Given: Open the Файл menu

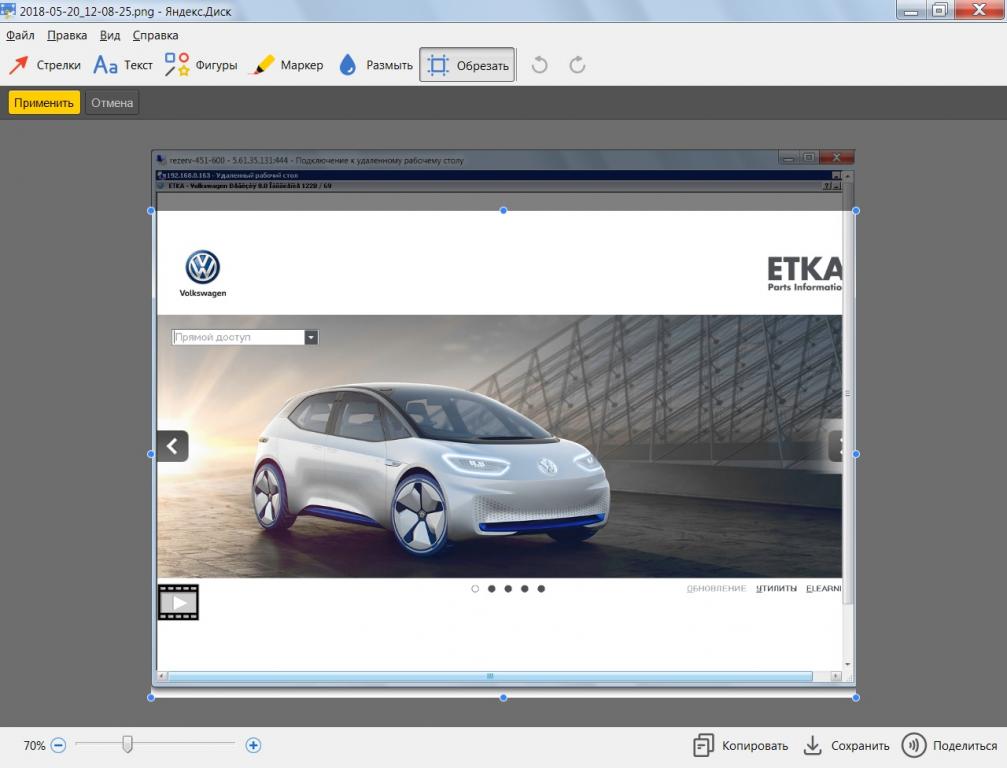Looking at the screenshot, I should coord(20,35).
